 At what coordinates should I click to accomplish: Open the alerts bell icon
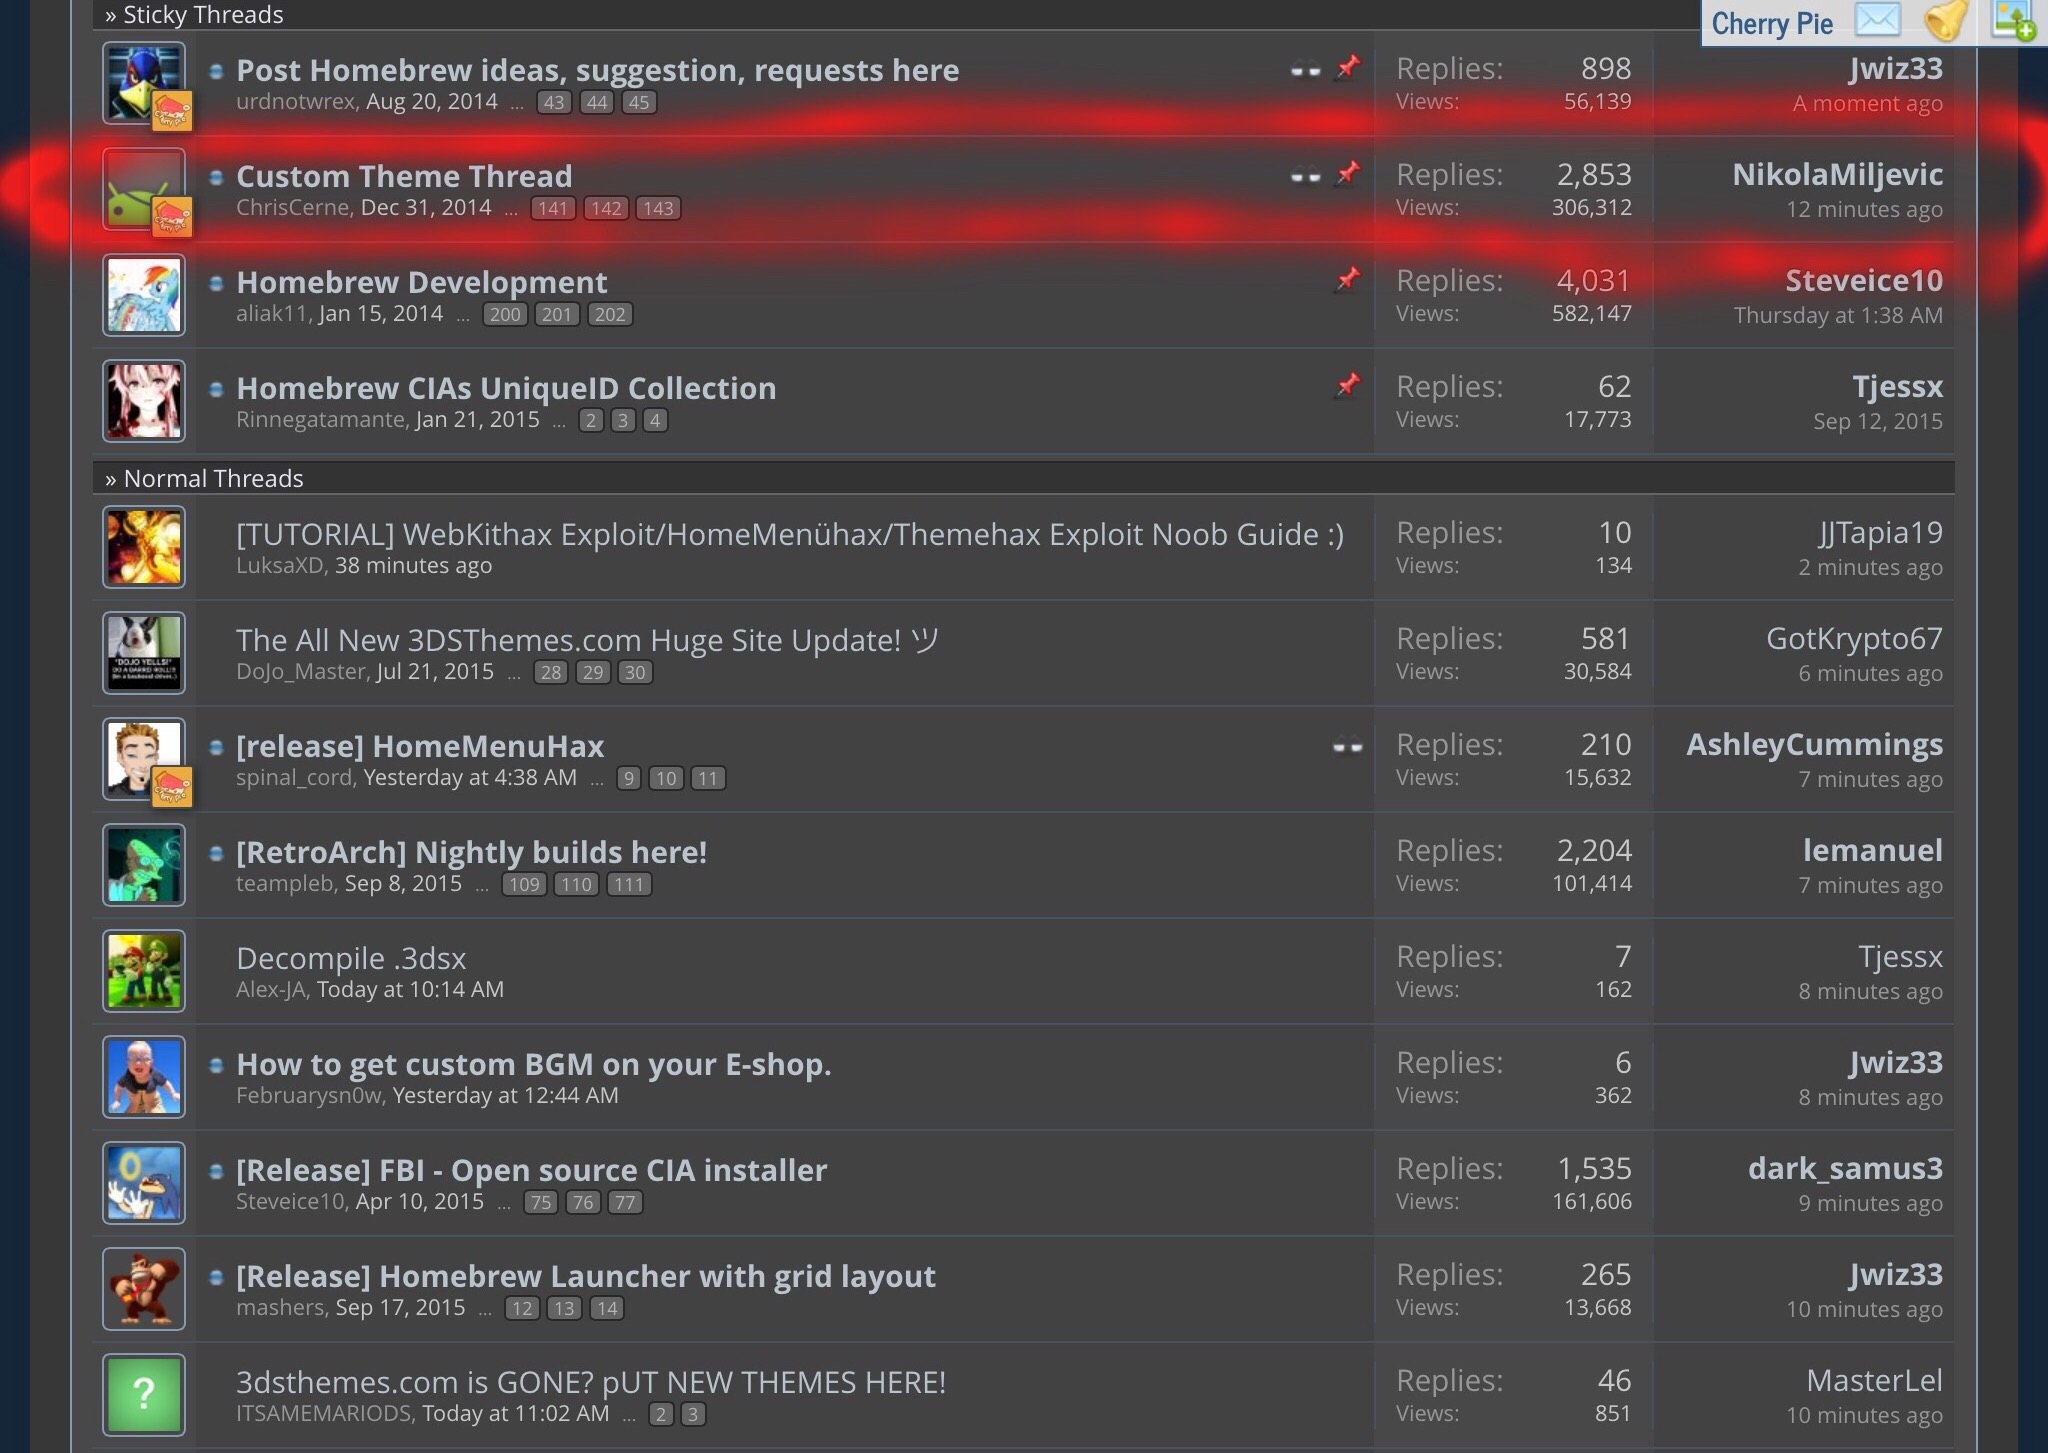(x=1945, y=20)
